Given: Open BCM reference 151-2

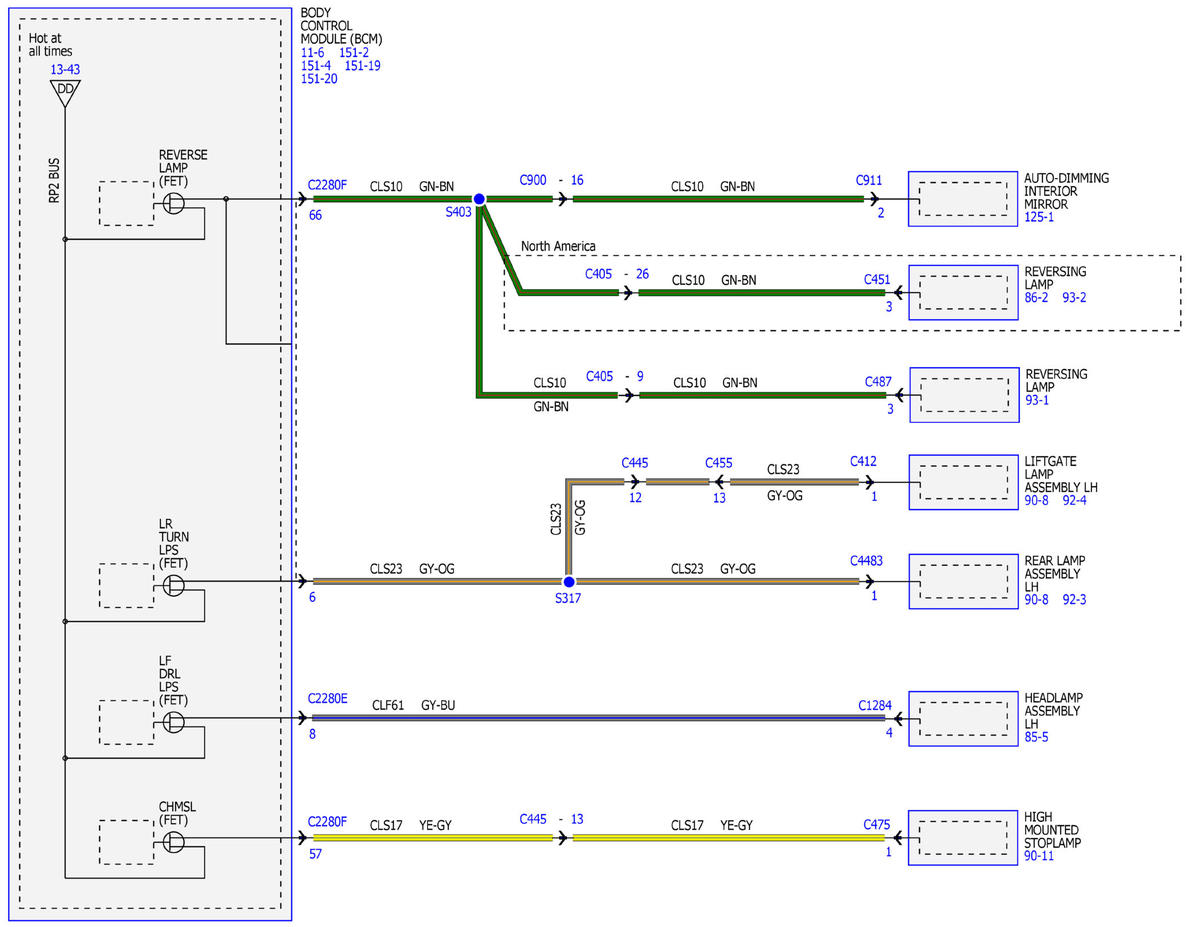Looking at the screenshot, I should (x=355, y=53).
